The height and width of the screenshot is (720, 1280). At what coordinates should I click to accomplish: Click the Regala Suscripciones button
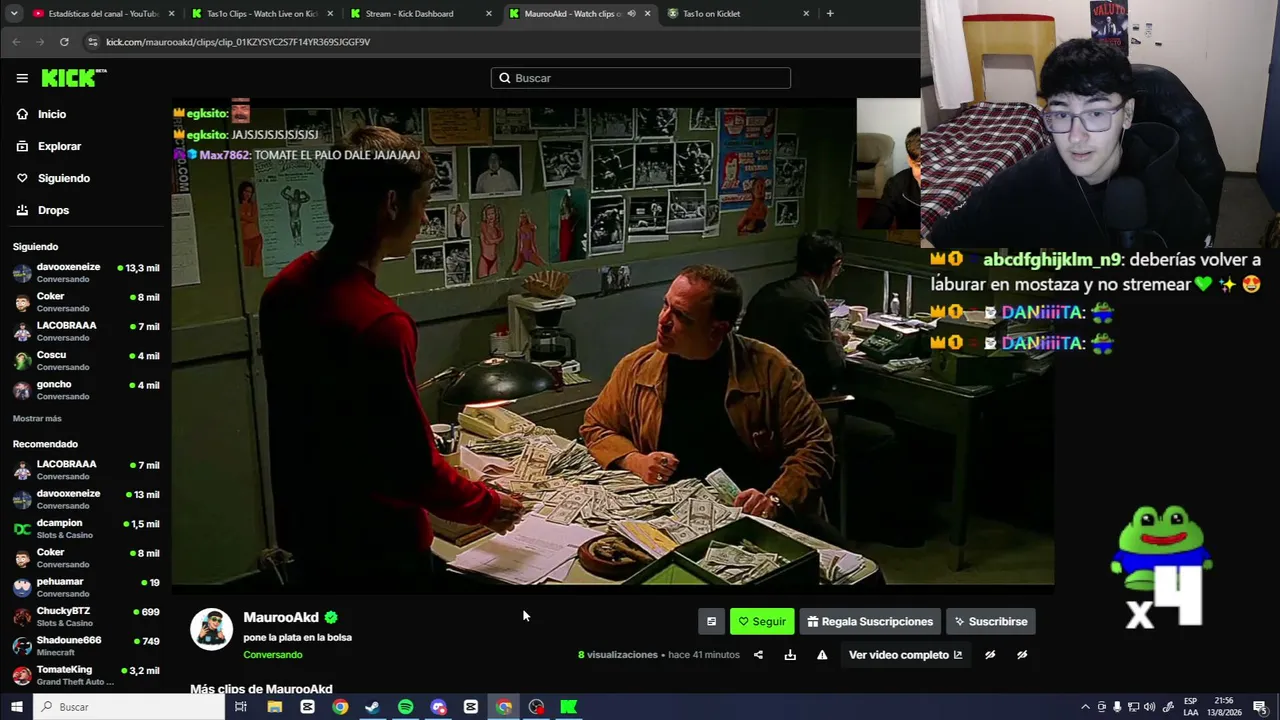click(x=870, y=621)
